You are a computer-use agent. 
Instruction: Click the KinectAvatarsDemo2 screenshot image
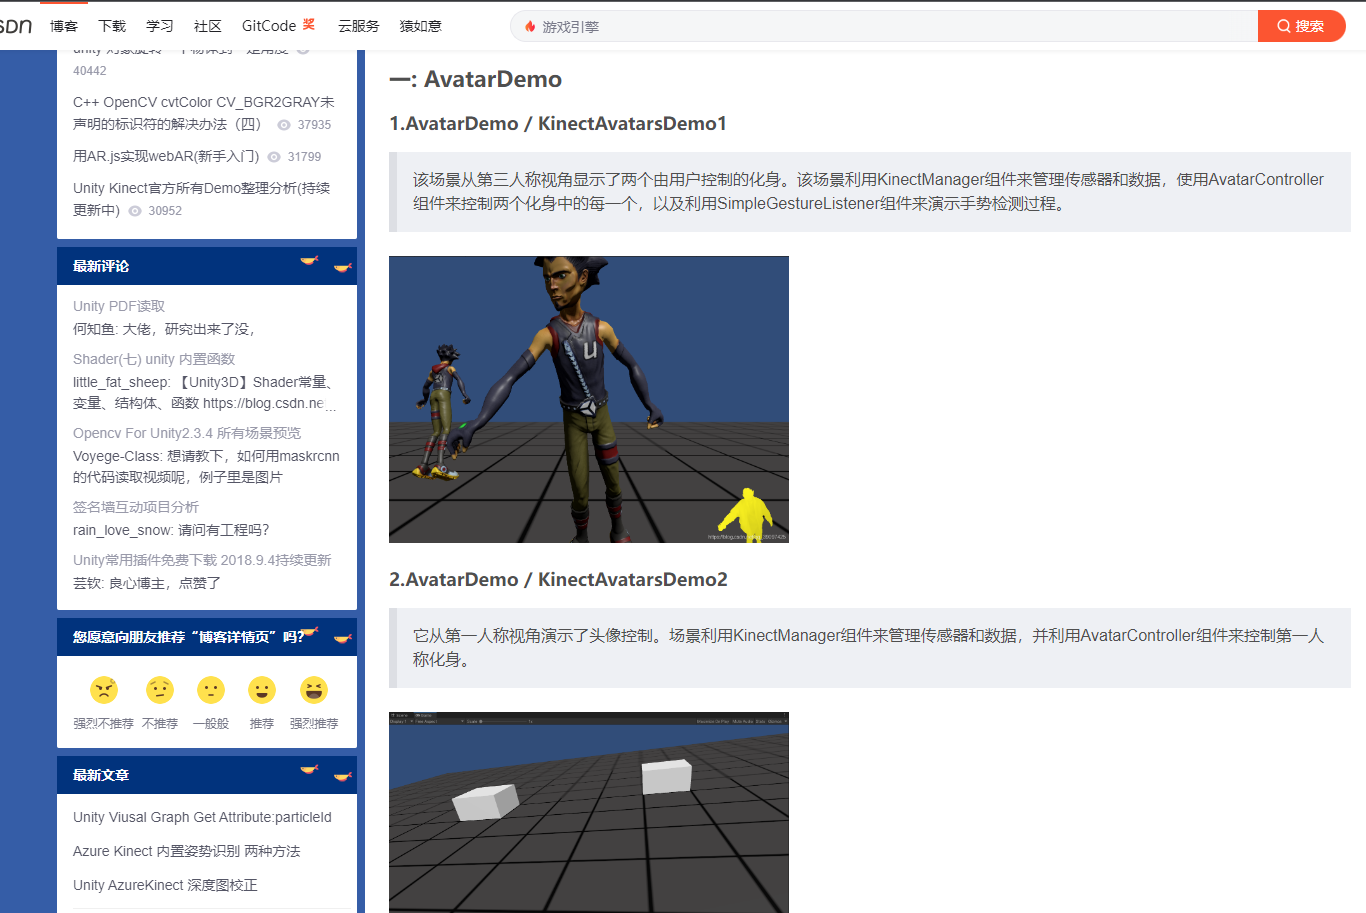tap(589, 812)
